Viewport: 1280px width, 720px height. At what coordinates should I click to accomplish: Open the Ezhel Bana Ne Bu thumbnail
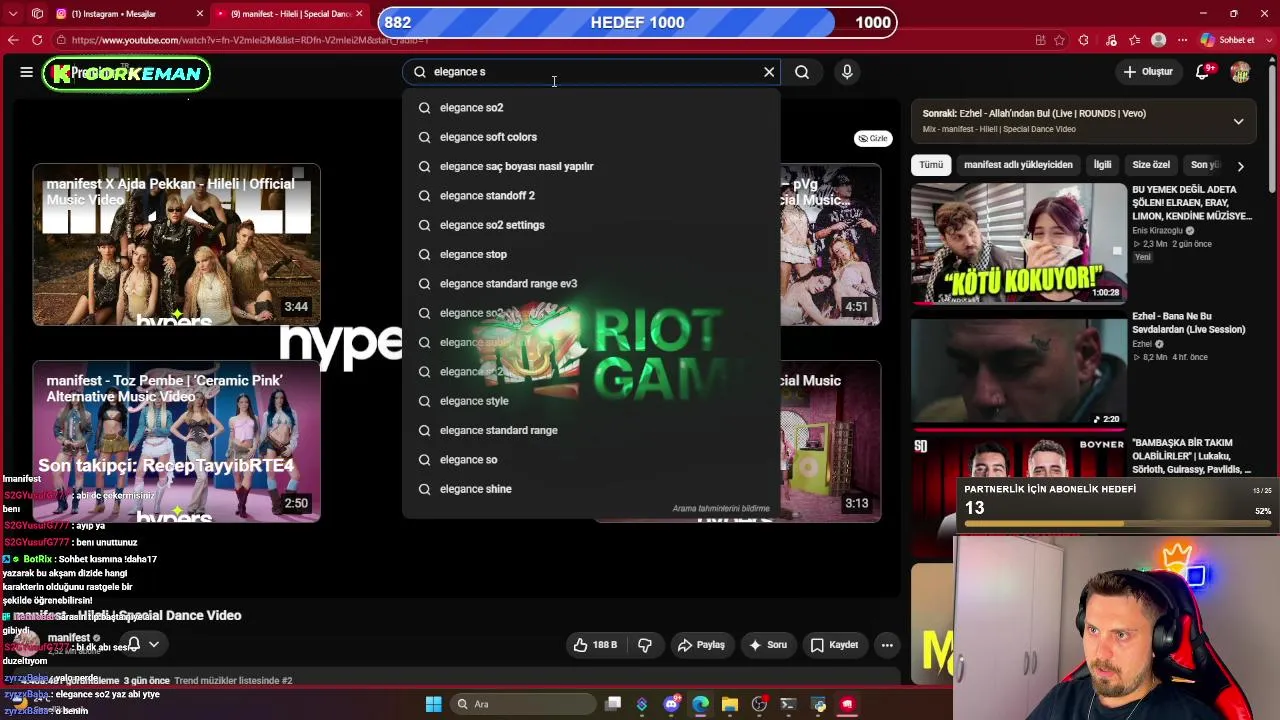point(1019,370)
